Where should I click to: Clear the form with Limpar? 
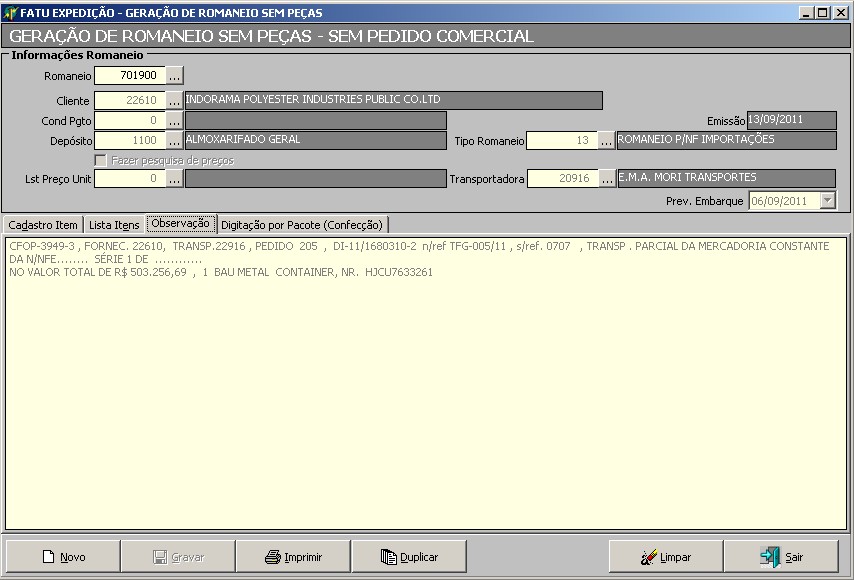click(x=666, y=557)
